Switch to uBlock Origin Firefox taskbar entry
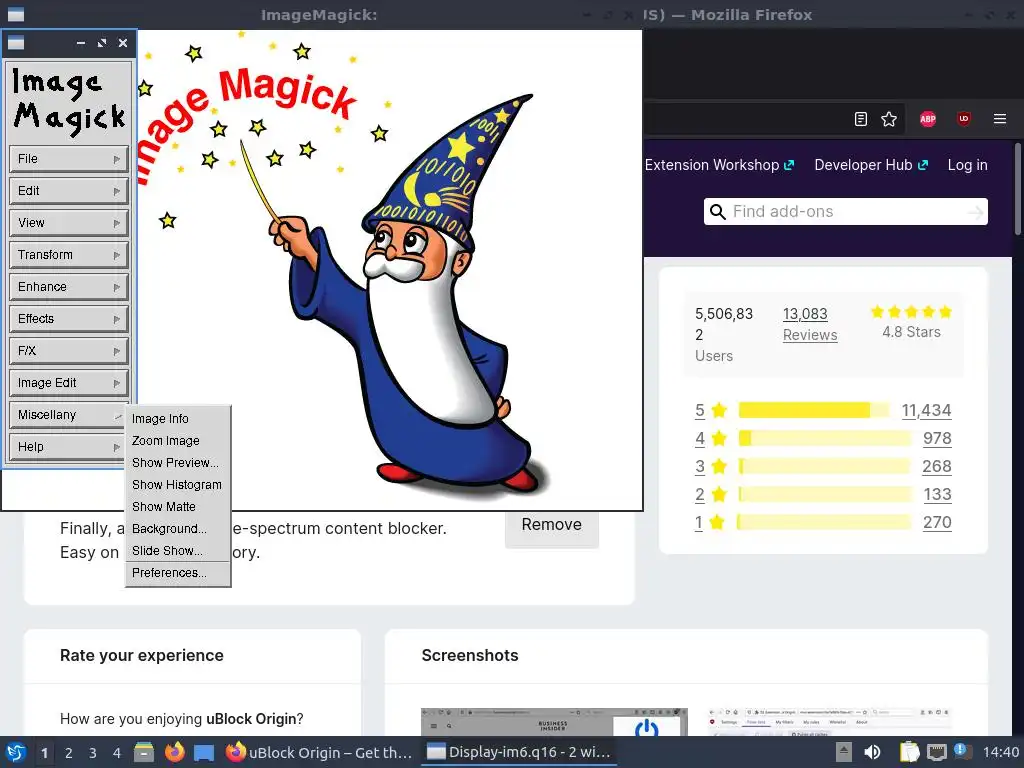This screenshot has height=768, width=1024. click(319, 752)
